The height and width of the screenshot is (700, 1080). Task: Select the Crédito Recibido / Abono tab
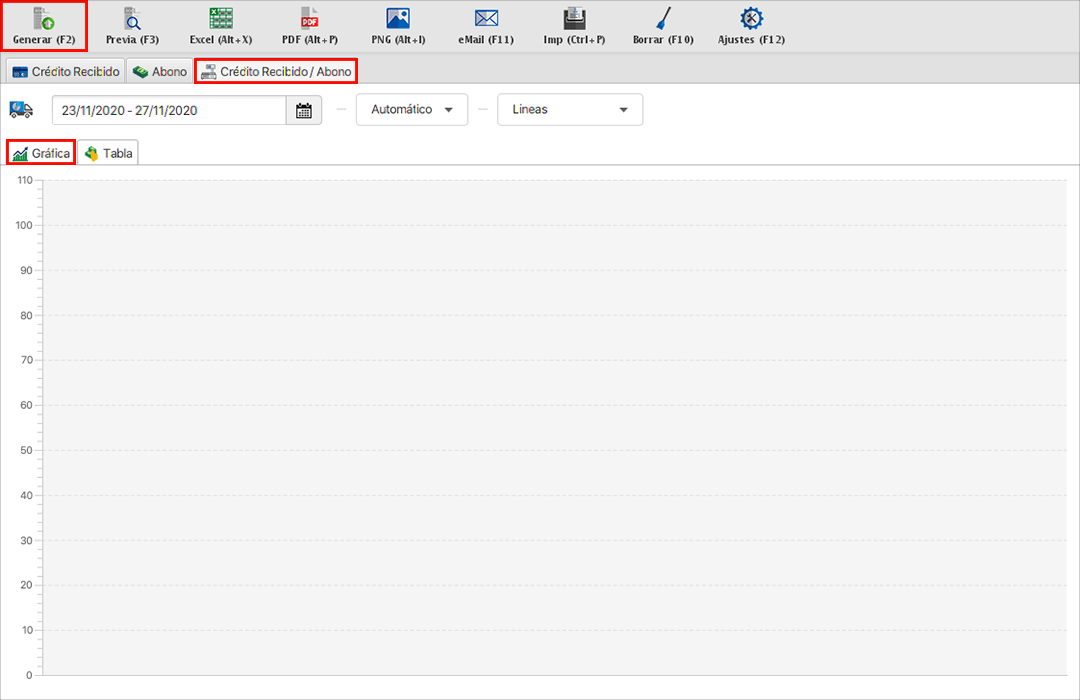coord(276,72)
